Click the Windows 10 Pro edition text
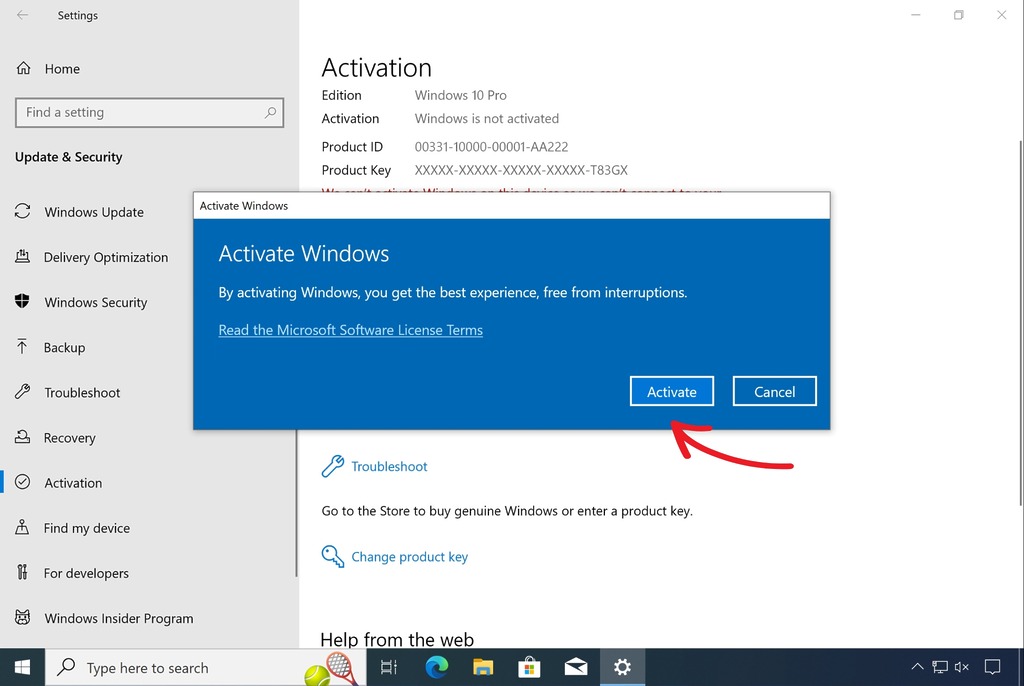The width and height of the screenshot is (1024, 686). 460,95
